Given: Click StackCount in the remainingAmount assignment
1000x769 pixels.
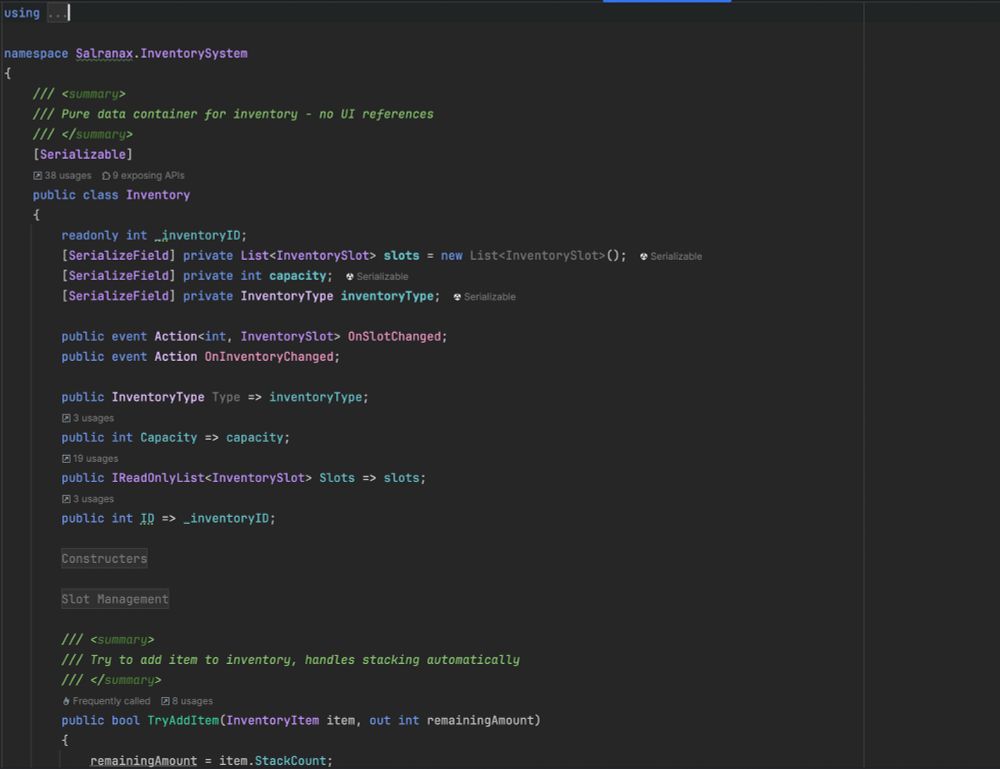Looking at the screenshot, I should [x=290, y=761].
